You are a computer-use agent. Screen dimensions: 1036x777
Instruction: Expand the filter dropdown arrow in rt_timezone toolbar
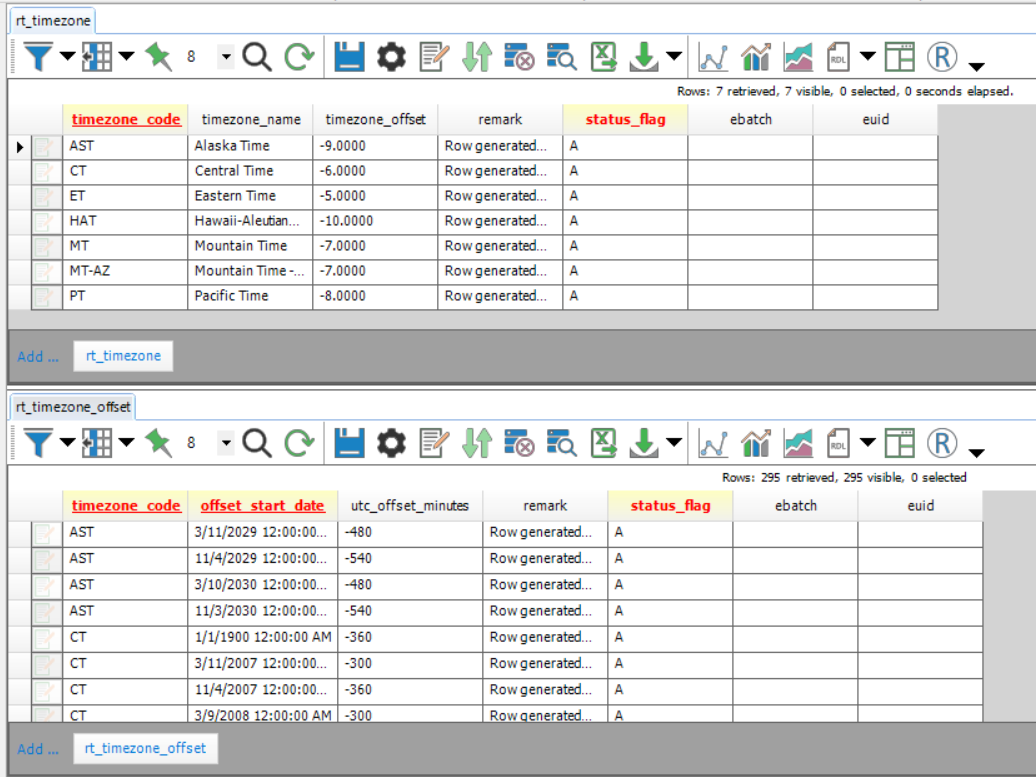pos(67,57)
